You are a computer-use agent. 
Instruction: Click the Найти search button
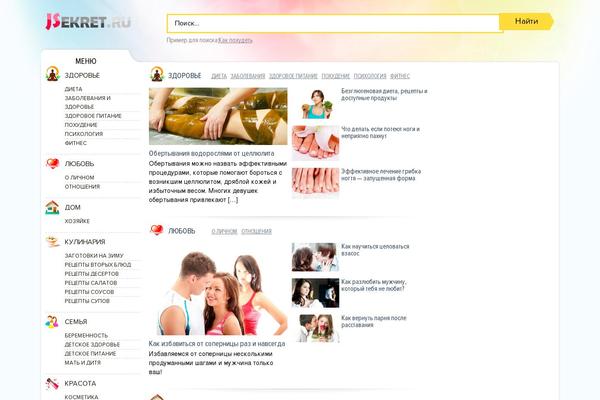point(527,21)
